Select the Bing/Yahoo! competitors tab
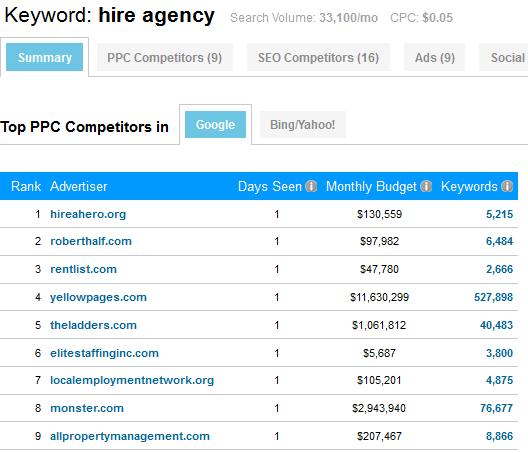The height and width of the screenshot is (453, 528). click(x=302, y=125)
